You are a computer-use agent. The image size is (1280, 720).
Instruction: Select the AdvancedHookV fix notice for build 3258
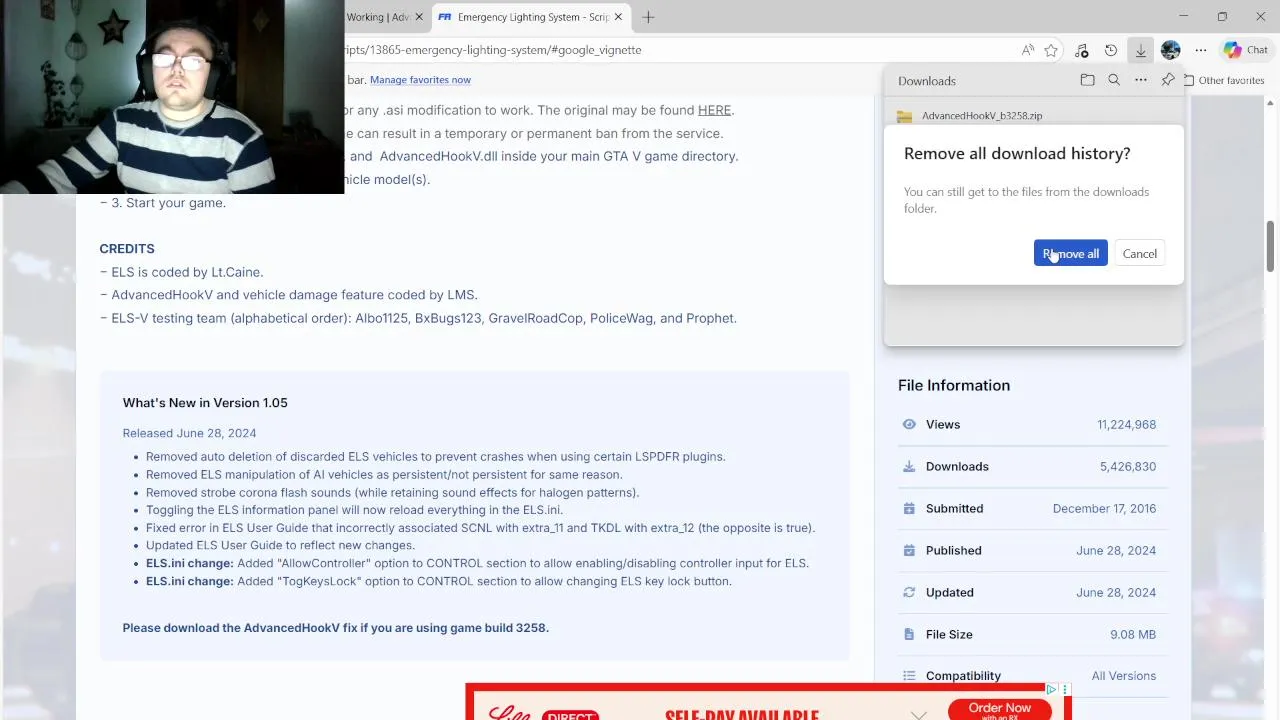(x=336, y=628)
